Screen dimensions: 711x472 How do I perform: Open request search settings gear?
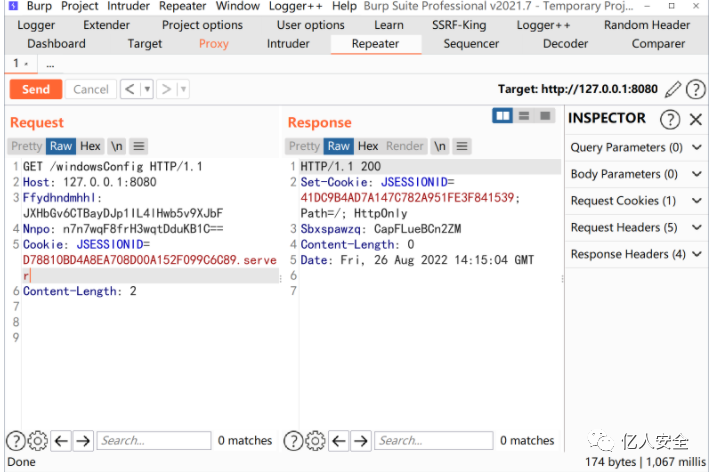coord(38,440)
